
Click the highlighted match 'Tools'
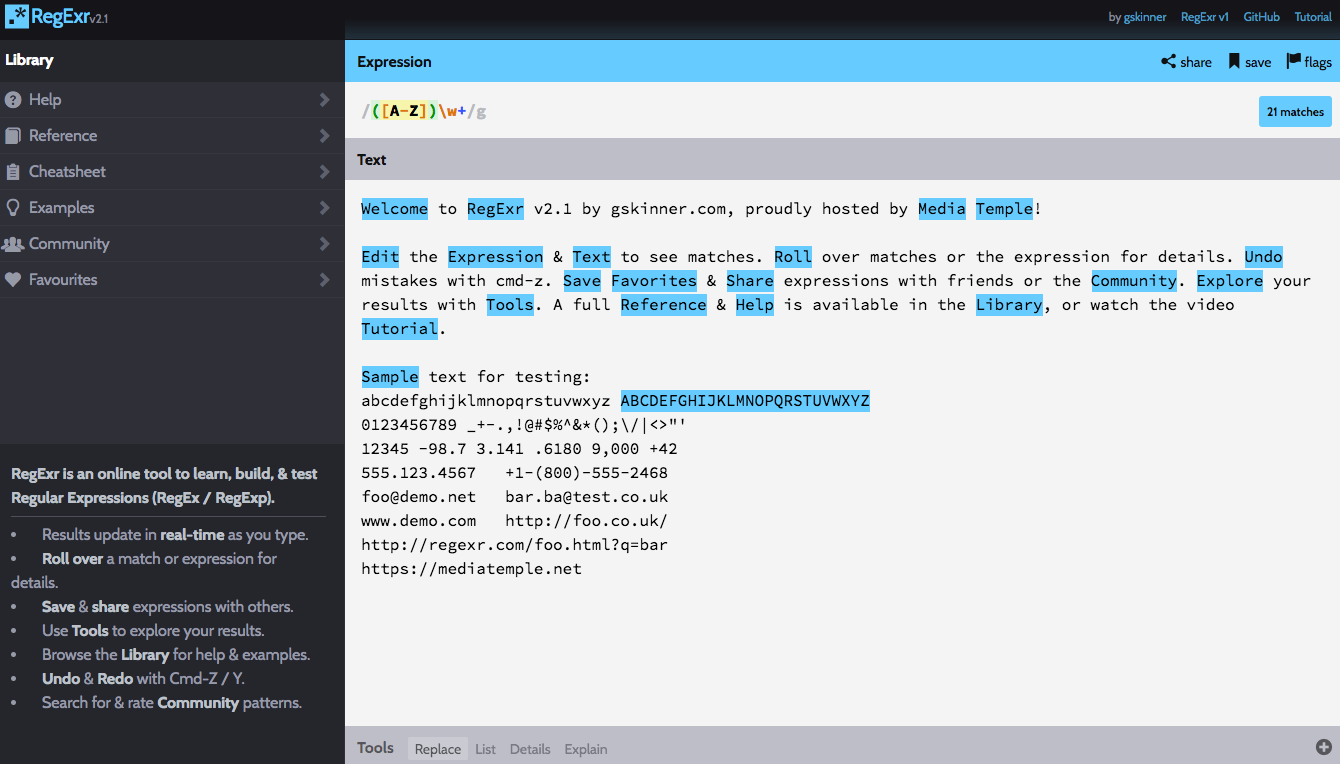[510, 305]
